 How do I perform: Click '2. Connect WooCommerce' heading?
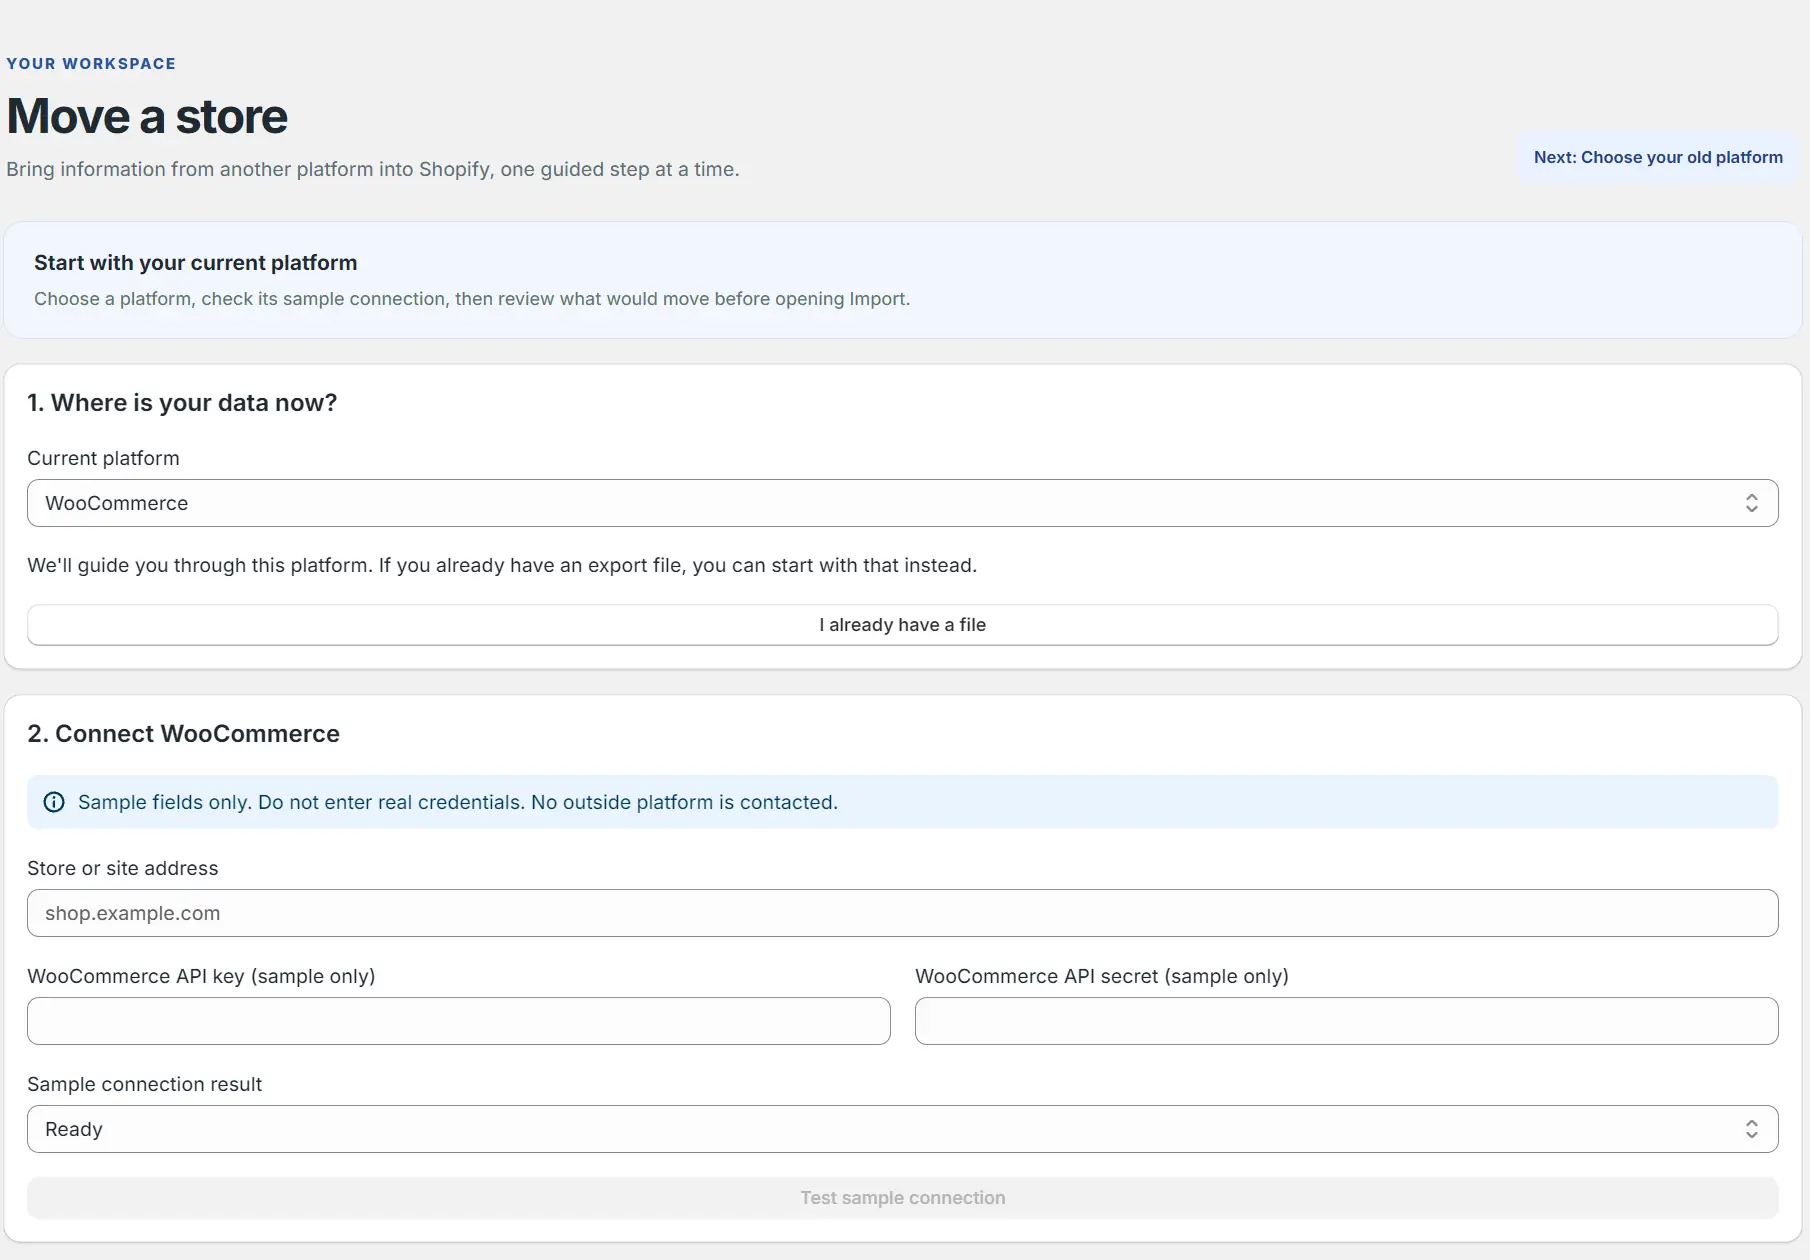(x=183, y=733)
